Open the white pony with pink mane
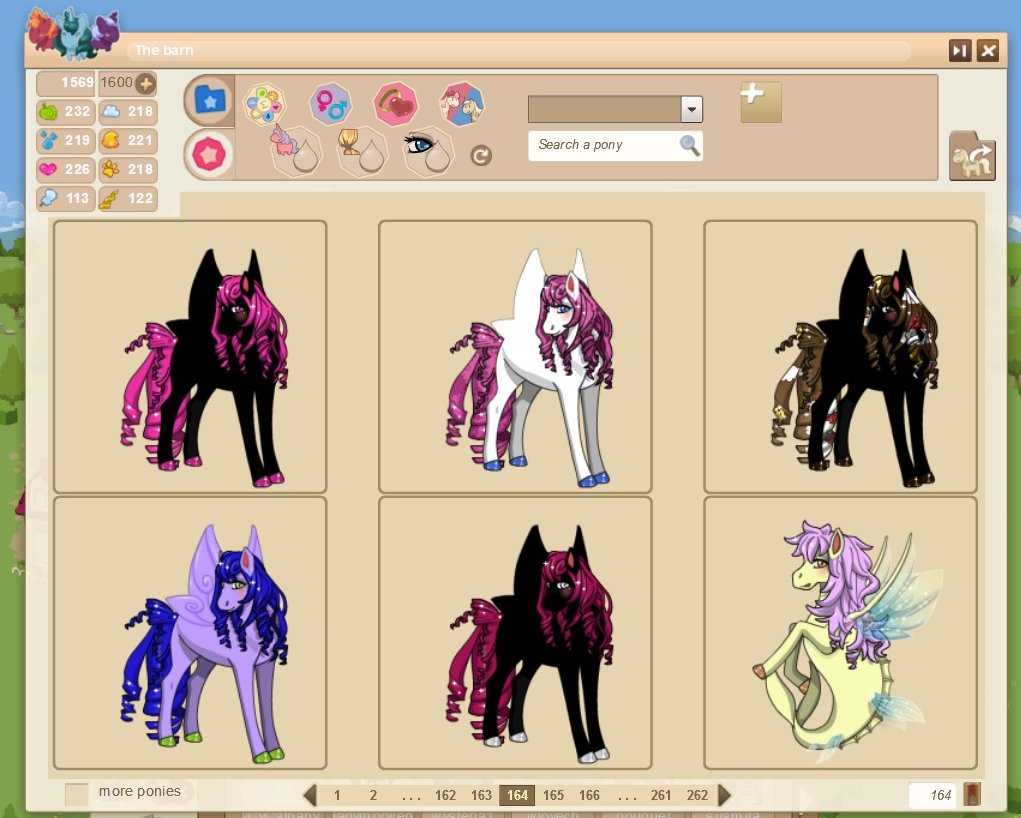The image size is (1021, 818). [515, 357]
